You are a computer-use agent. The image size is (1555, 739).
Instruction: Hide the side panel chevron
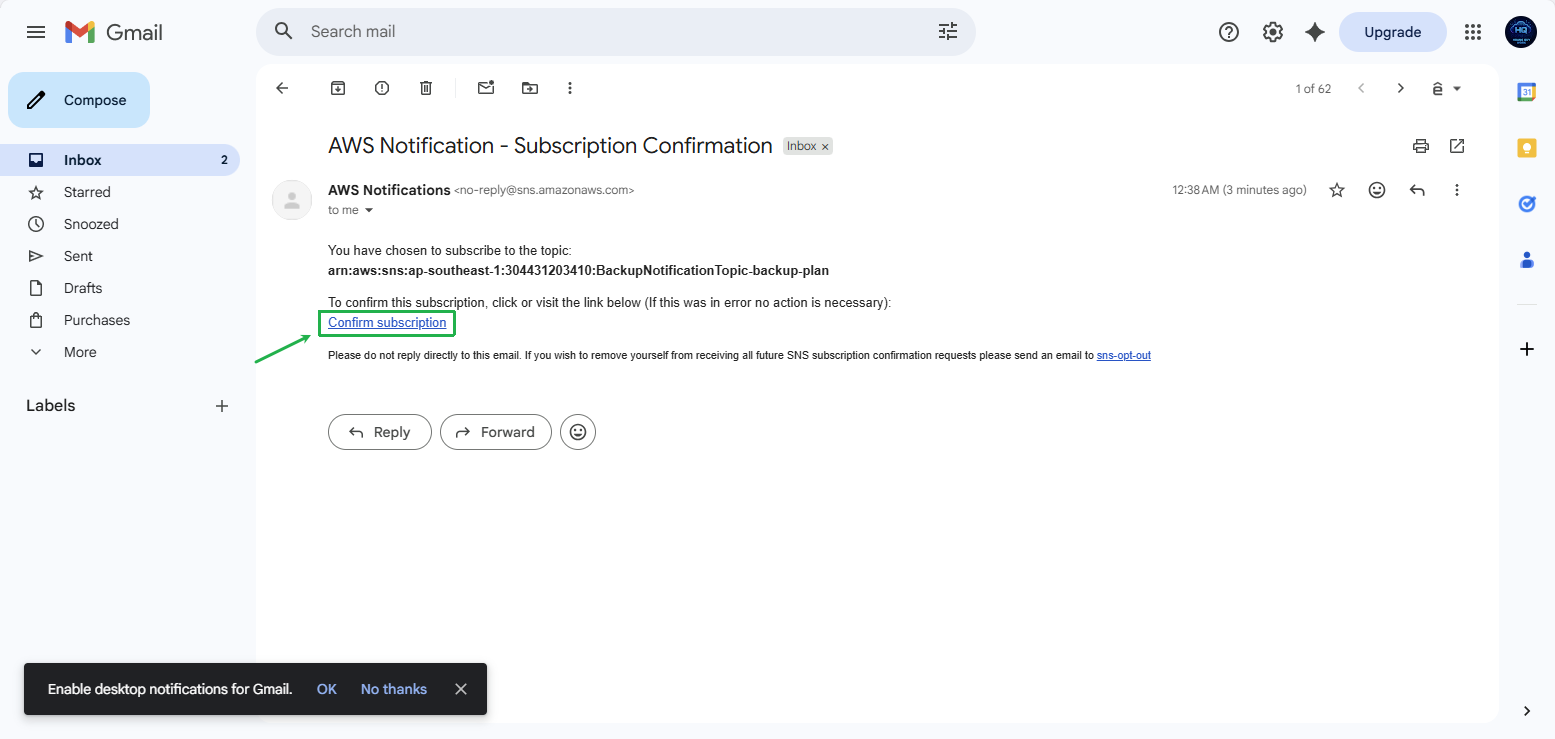point(1527,711)
